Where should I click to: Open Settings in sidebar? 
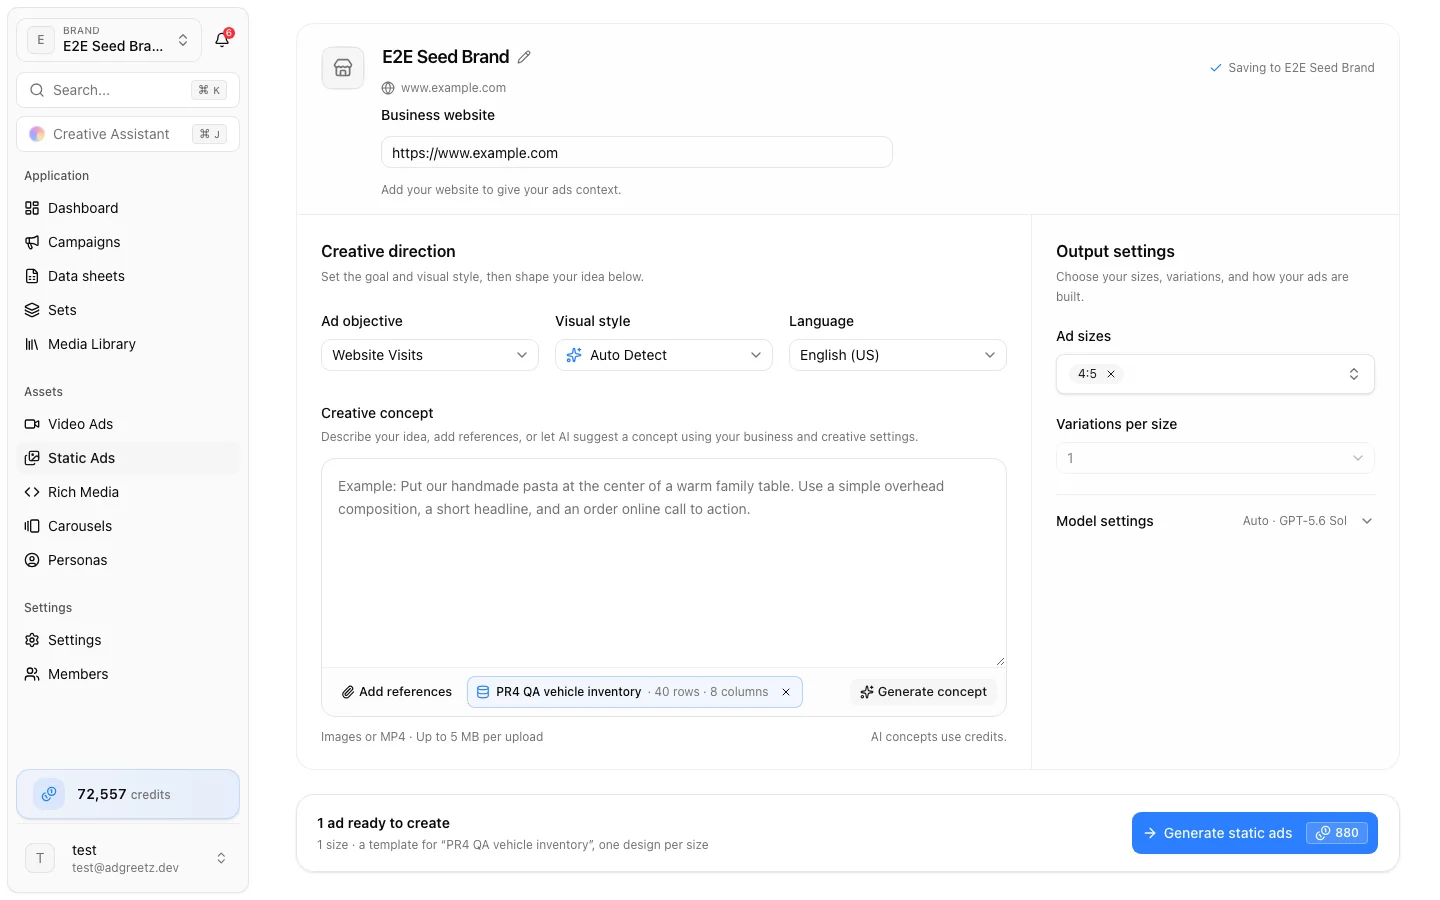click(x=128, y=640)
